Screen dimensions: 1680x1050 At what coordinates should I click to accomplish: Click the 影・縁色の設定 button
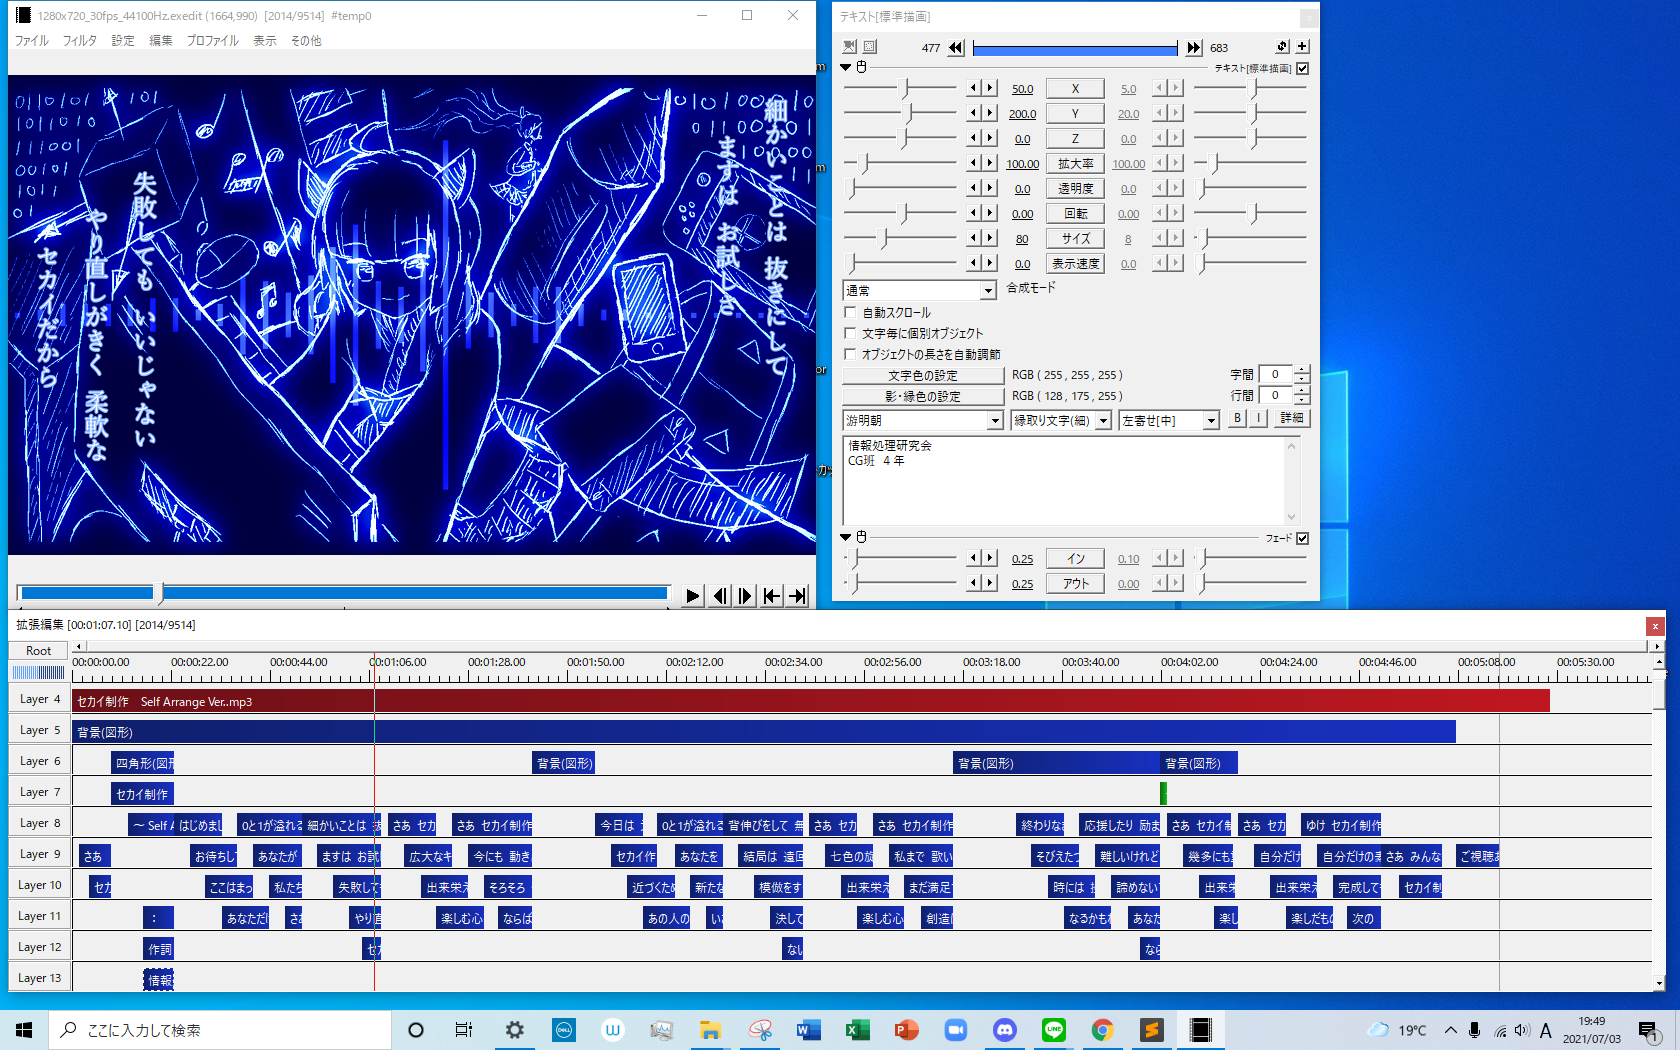[x=923, y=396]
